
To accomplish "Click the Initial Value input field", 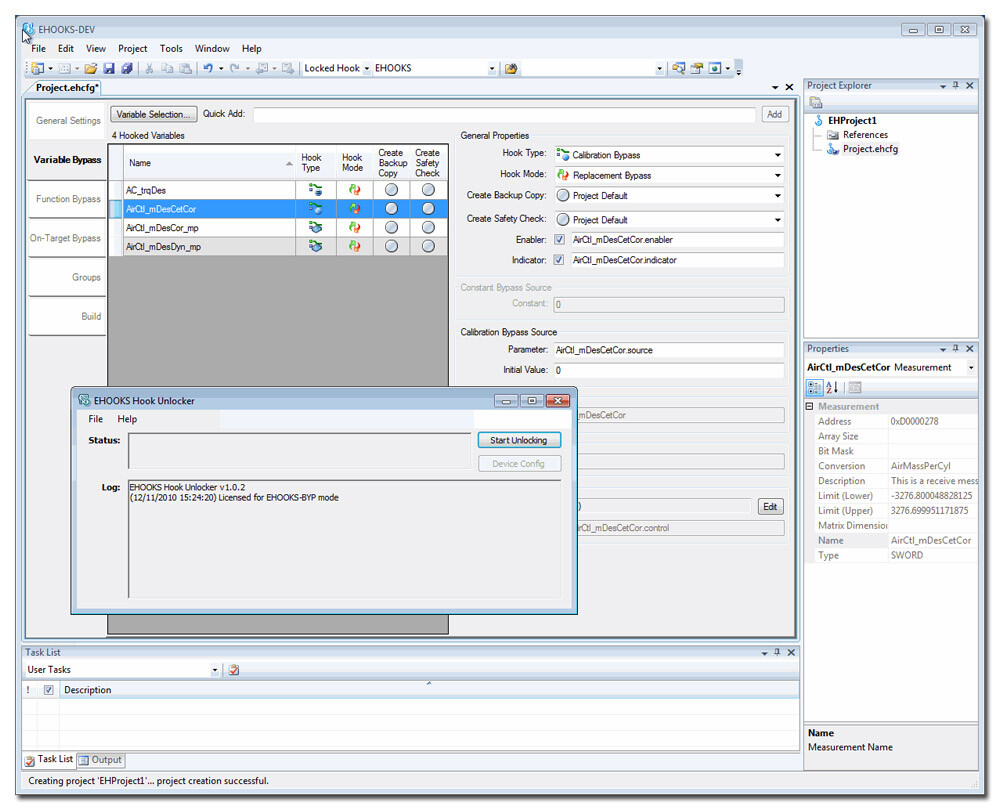I will tap(668, 370).
